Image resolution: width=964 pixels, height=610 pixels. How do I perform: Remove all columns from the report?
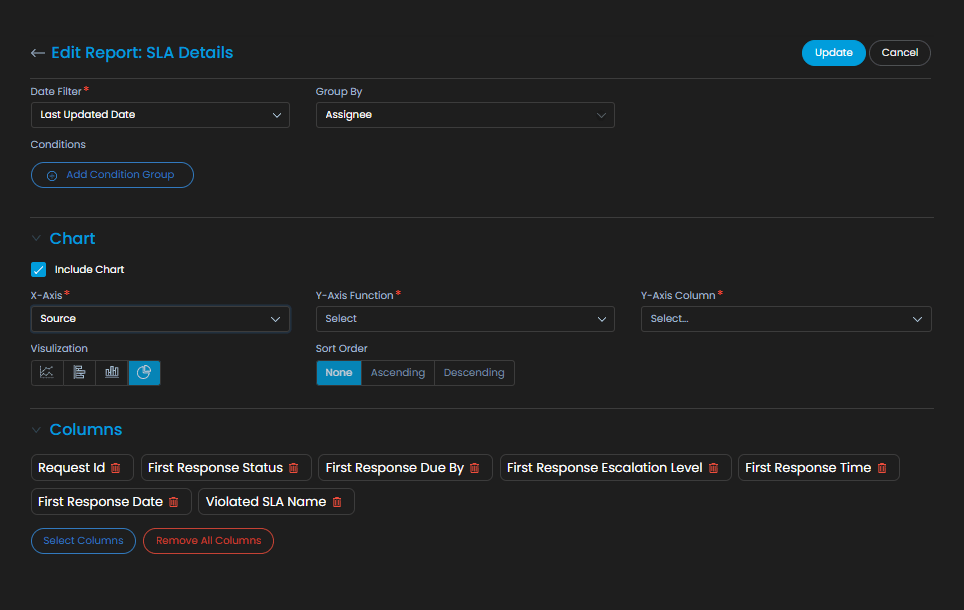pyautogui.click(x=208, y=541)
